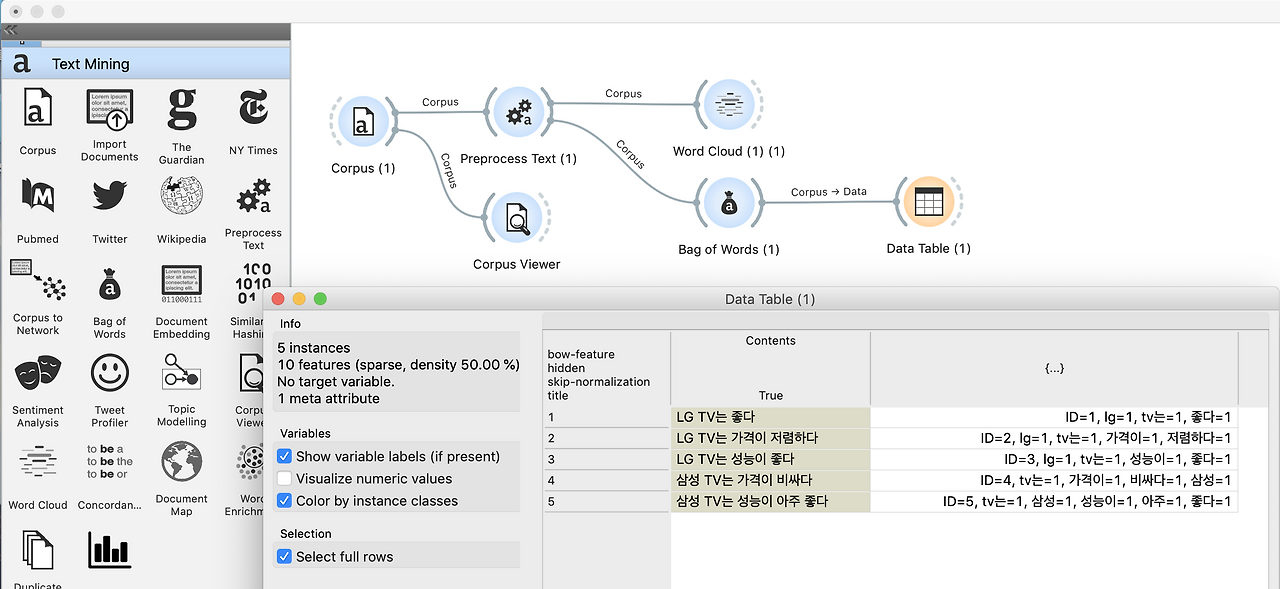The image size is (1280, 589).
Task: Click the cell starting with 'ID=5, tv는=1'
Action: (x=1054, y=501)
